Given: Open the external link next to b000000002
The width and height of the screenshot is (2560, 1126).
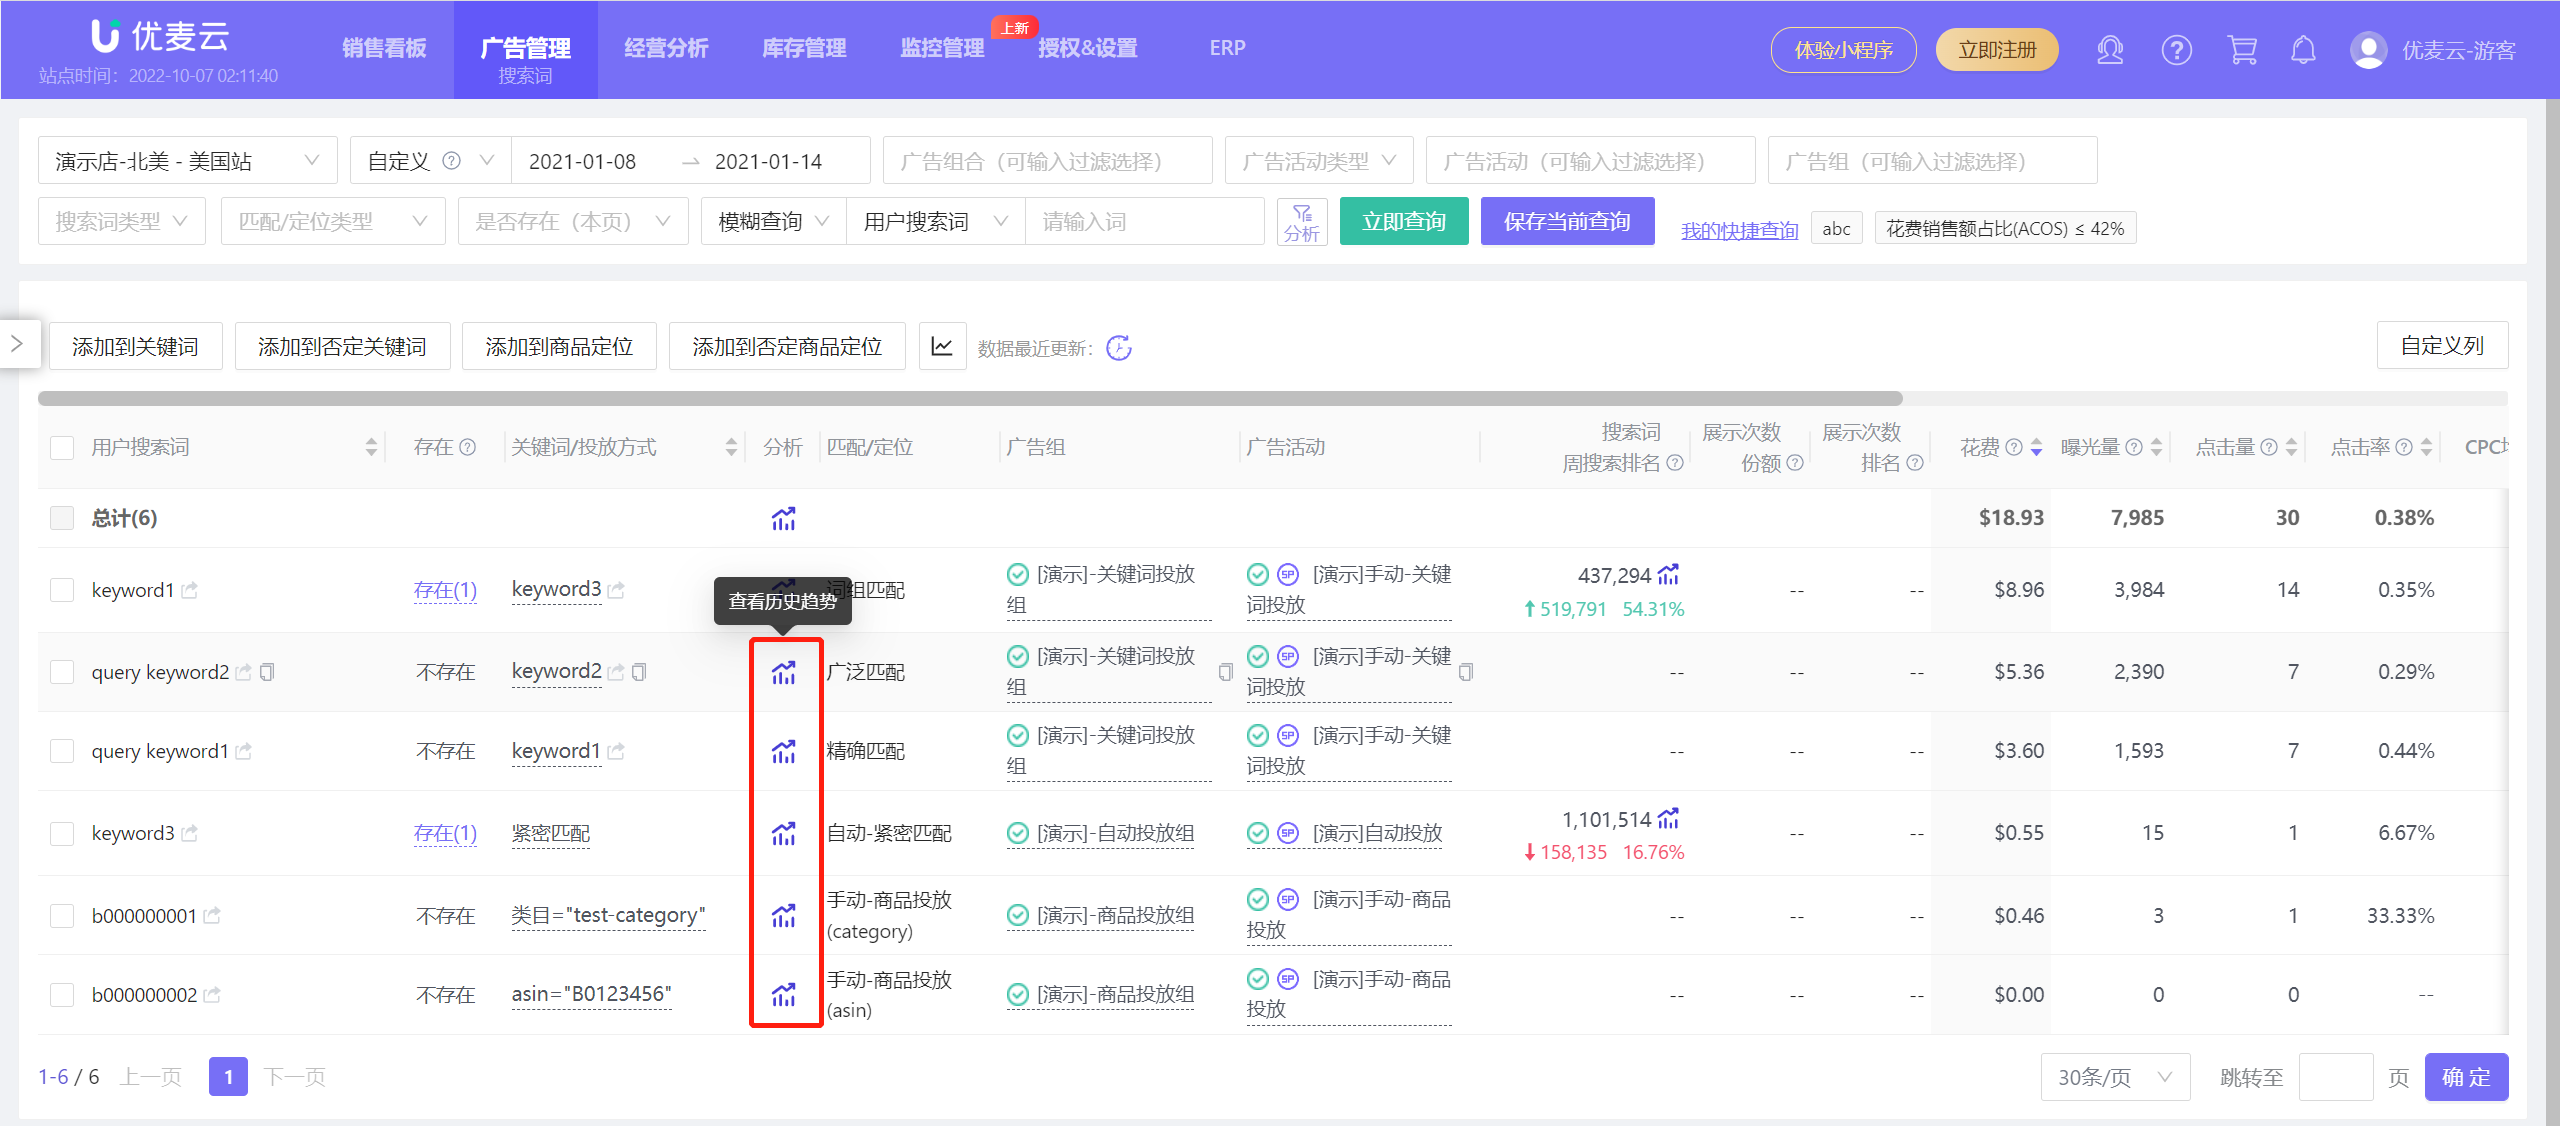Looking at the screenshot, I should [x=212, y=994].
